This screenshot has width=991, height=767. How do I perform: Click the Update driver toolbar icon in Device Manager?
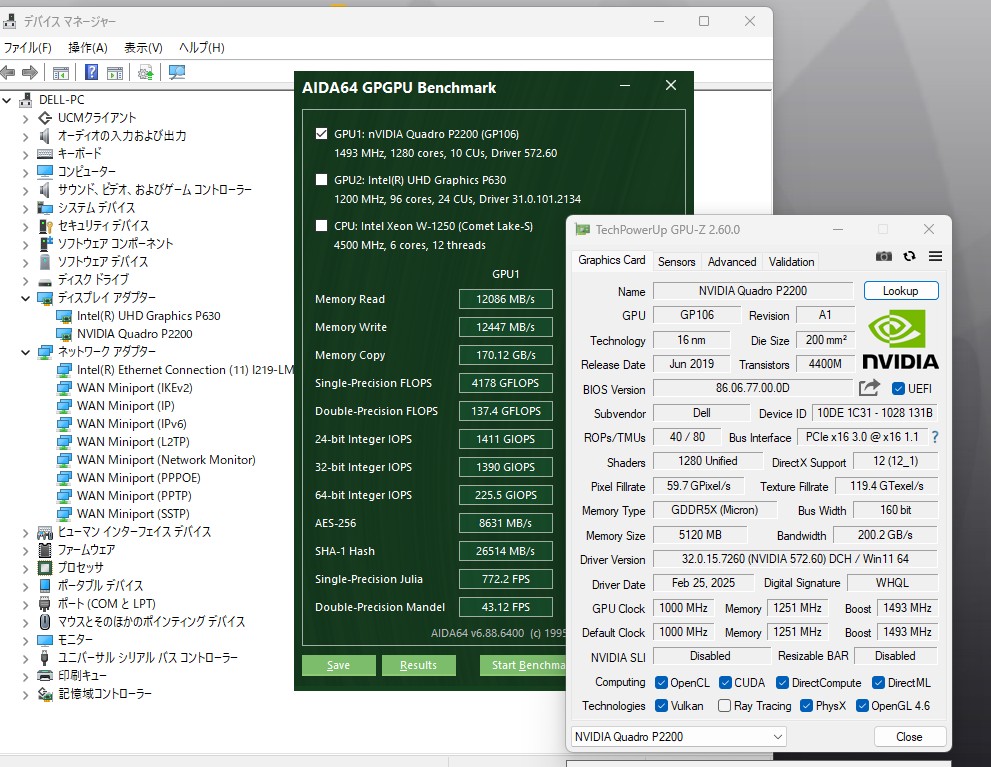pyautogui.click(x=145, y=73)
